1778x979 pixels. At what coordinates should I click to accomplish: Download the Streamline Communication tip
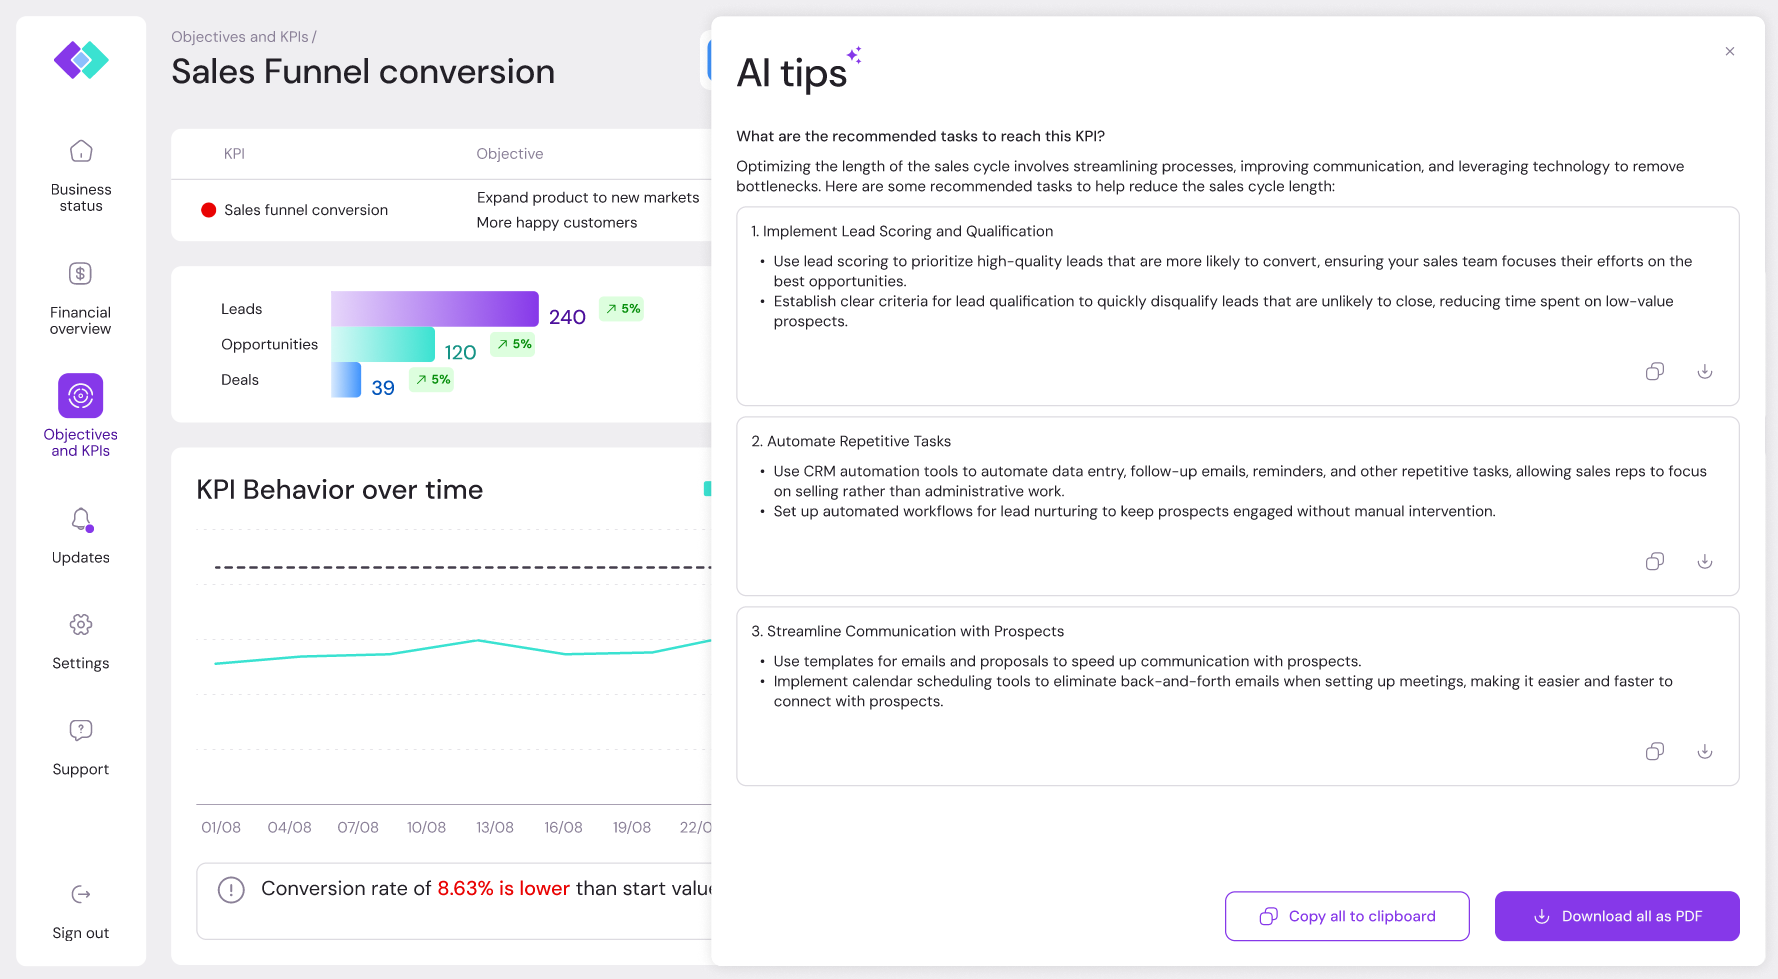point(1705,752)
